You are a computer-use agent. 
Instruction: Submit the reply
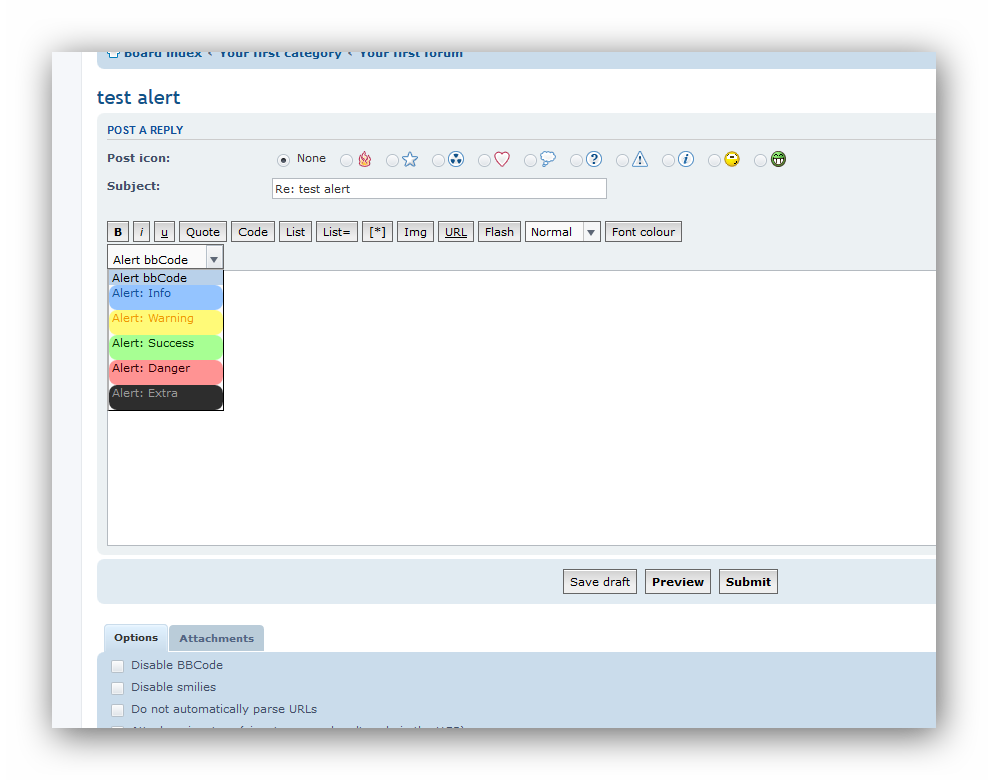(x=748, y=582)
